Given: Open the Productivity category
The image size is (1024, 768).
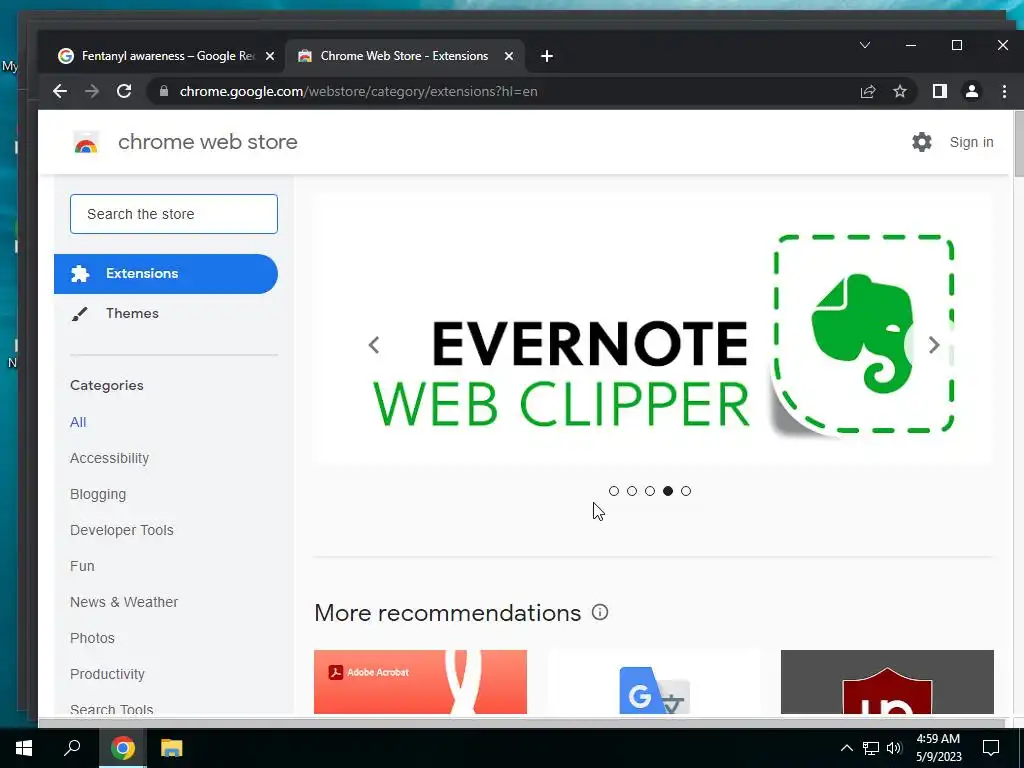Looking at the screenshot, I should click(107, 674).
